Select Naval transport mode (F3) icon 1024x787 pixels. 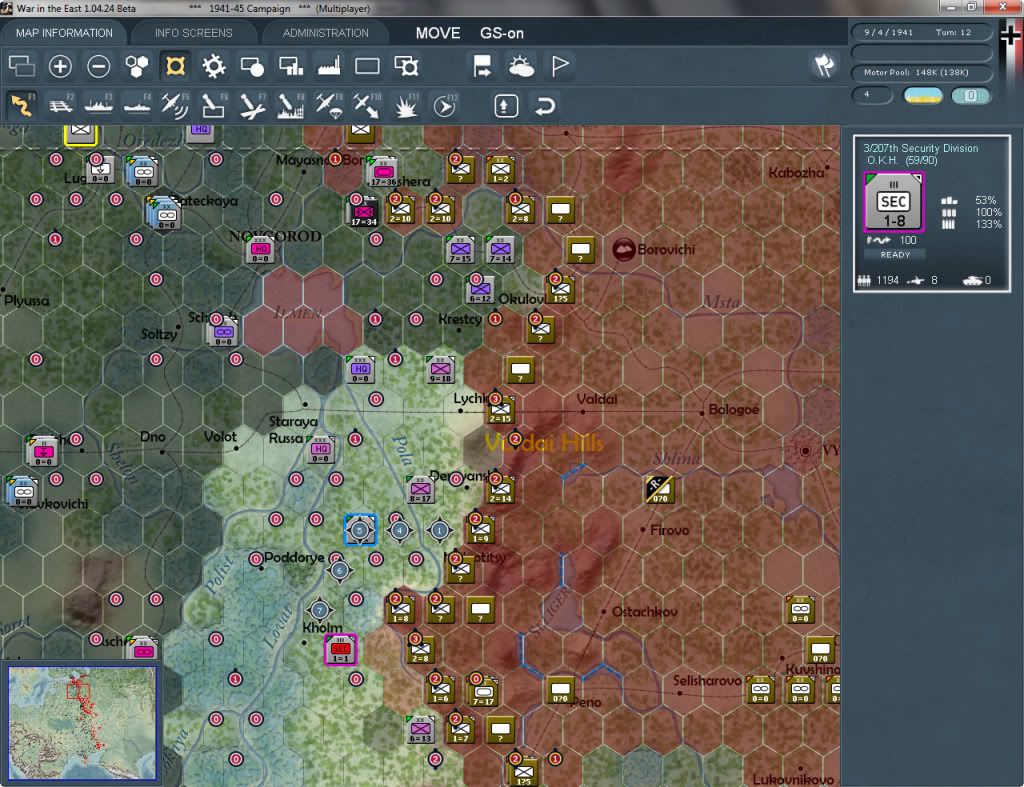coord(99,105)
